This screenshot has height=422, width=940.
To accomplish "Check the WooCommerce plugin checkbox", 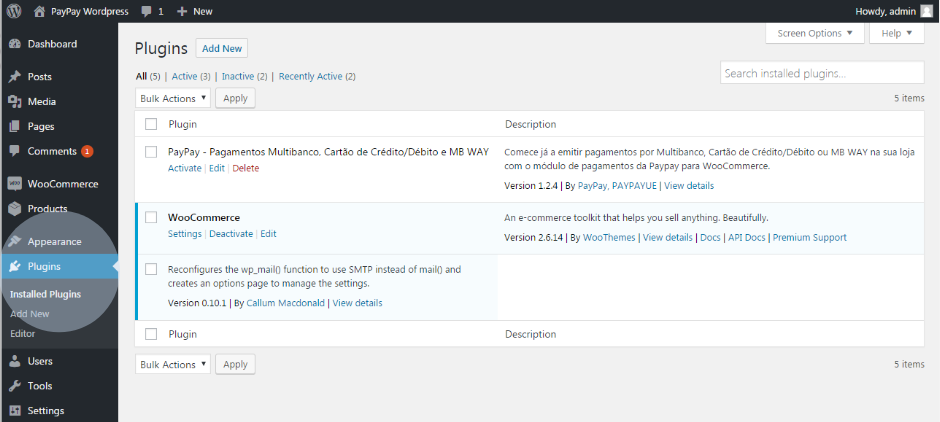I will click(x=151, y=218).
